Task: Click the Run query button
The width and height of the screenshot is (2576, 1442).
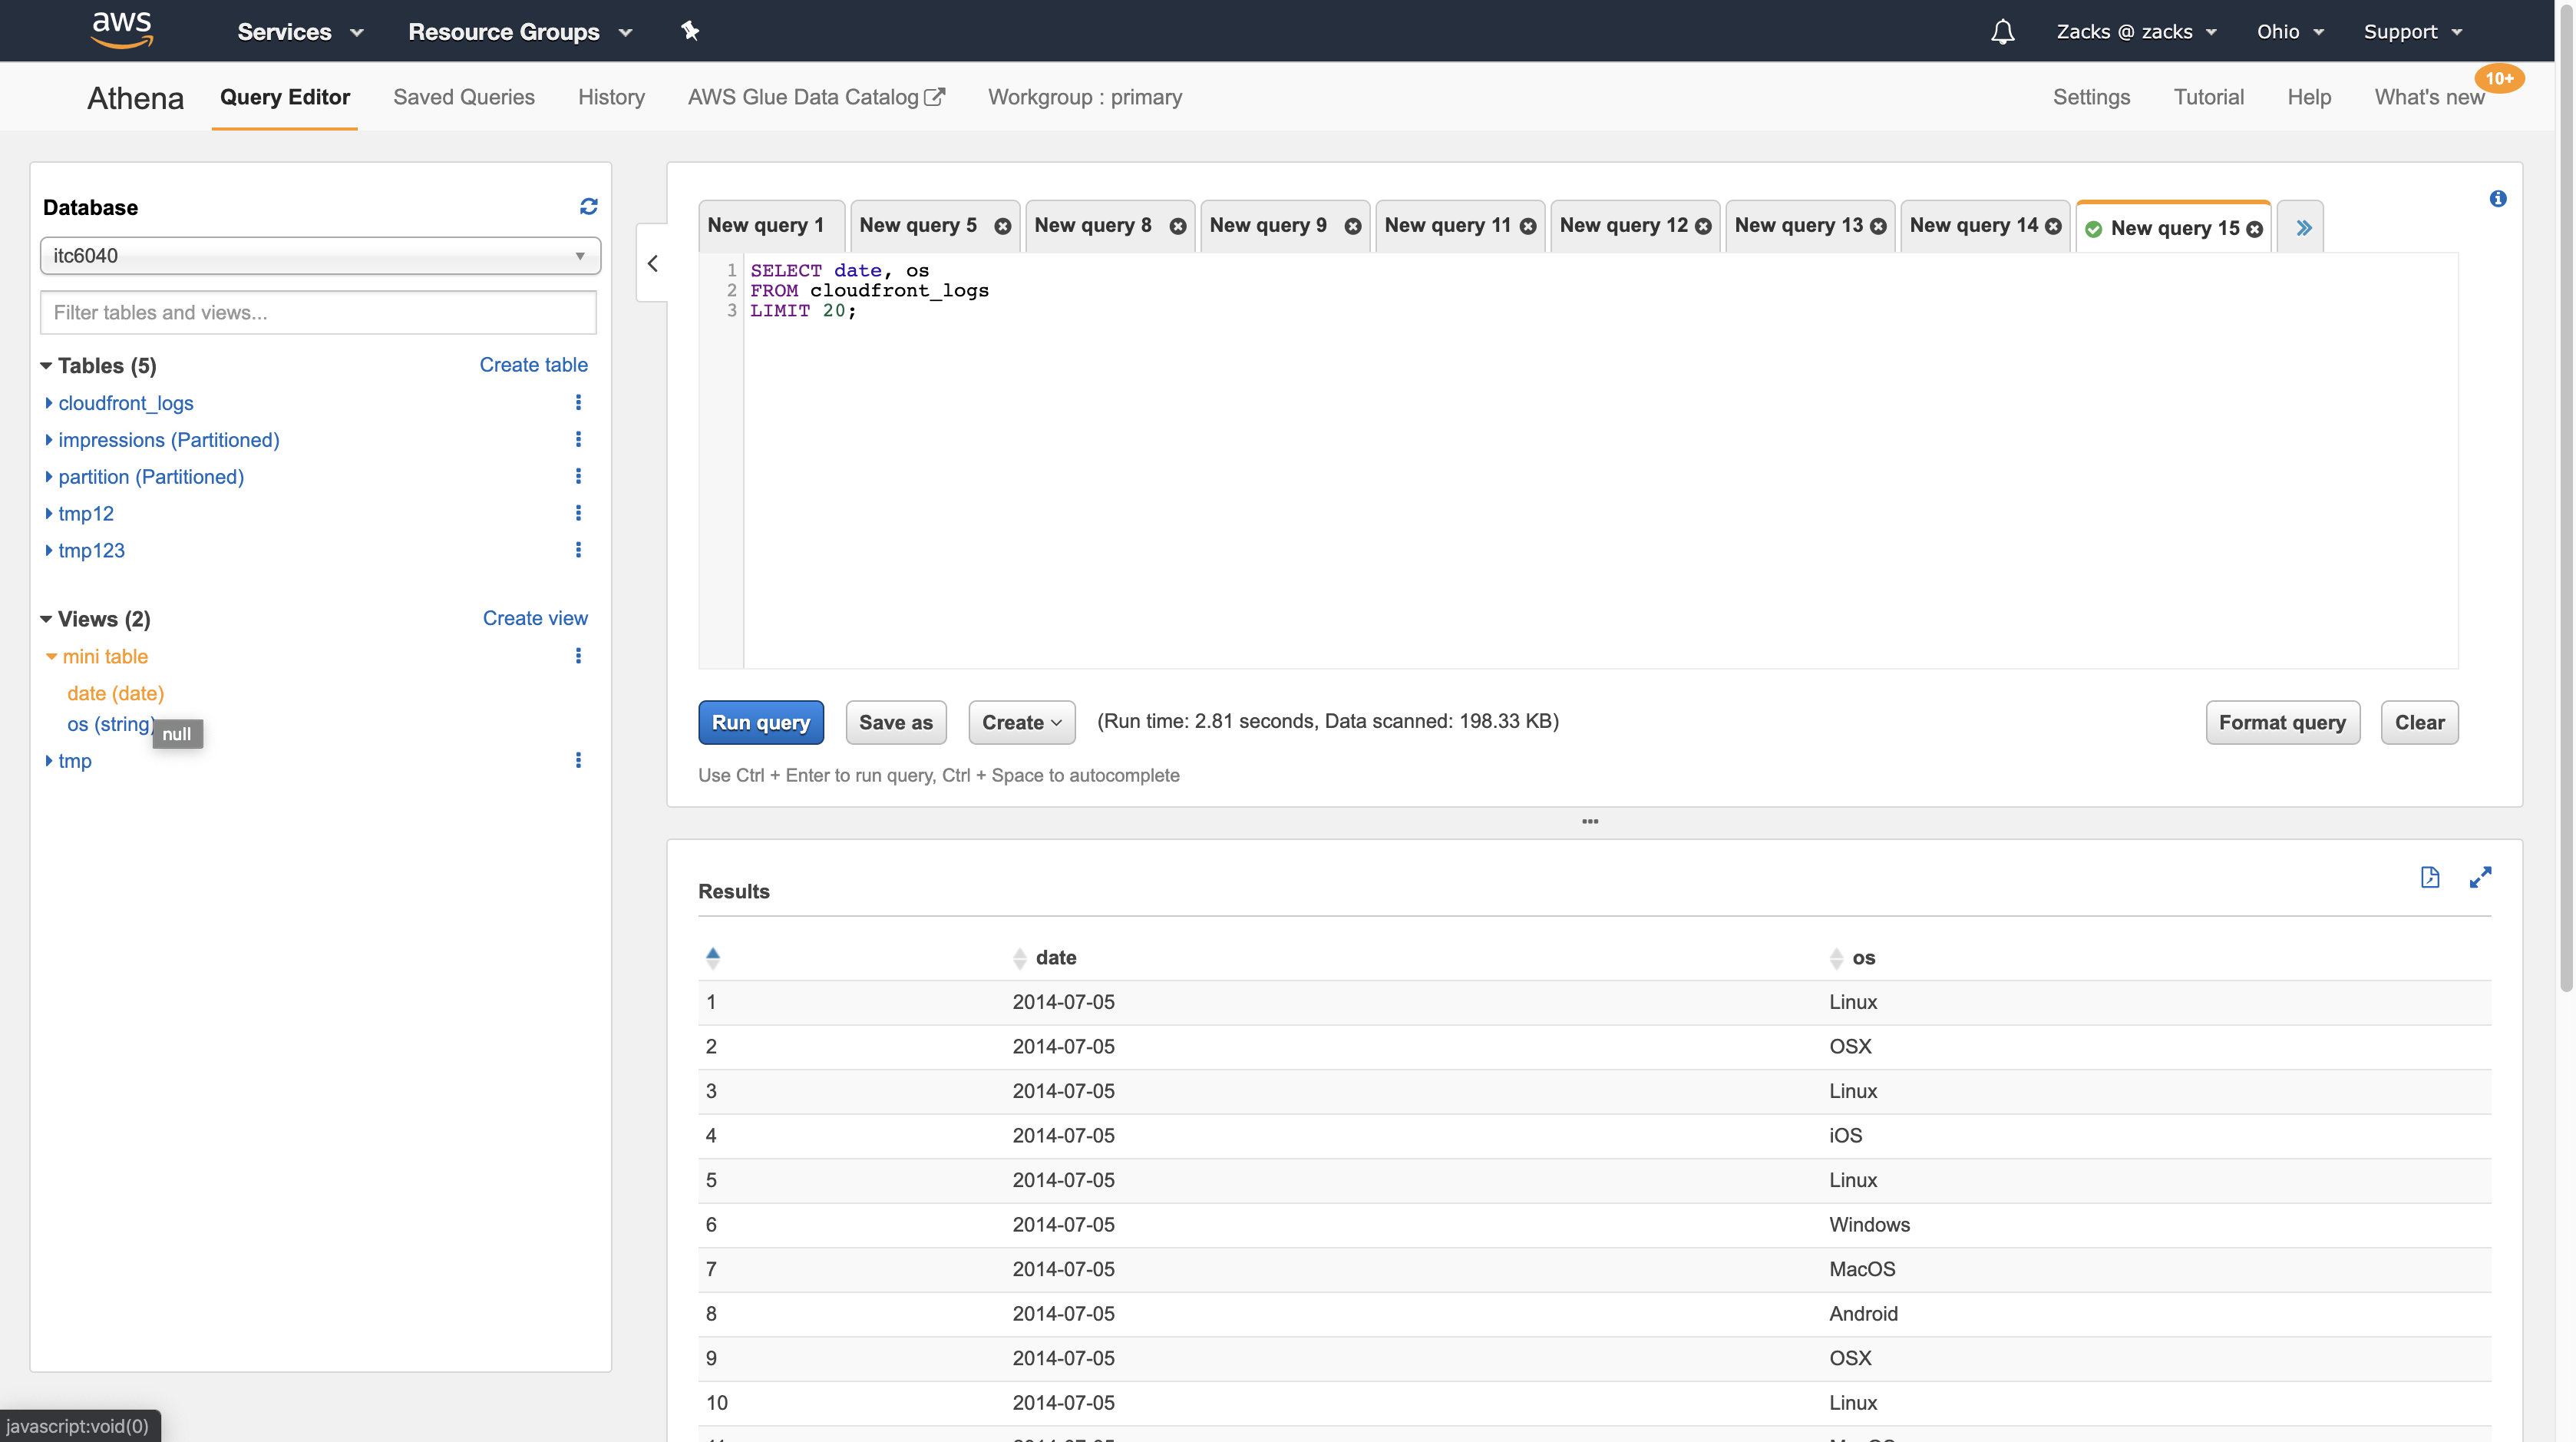Action: [760, 722]
